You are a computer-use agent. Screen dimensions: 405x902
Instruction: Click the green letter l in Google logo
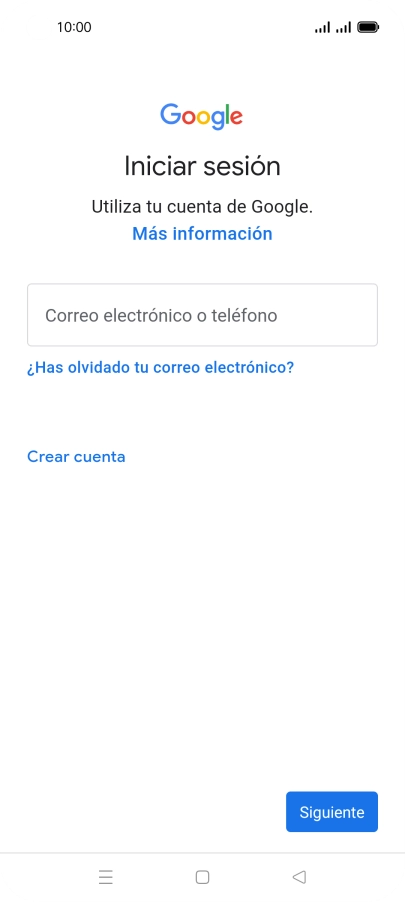(x=227, y=114)
